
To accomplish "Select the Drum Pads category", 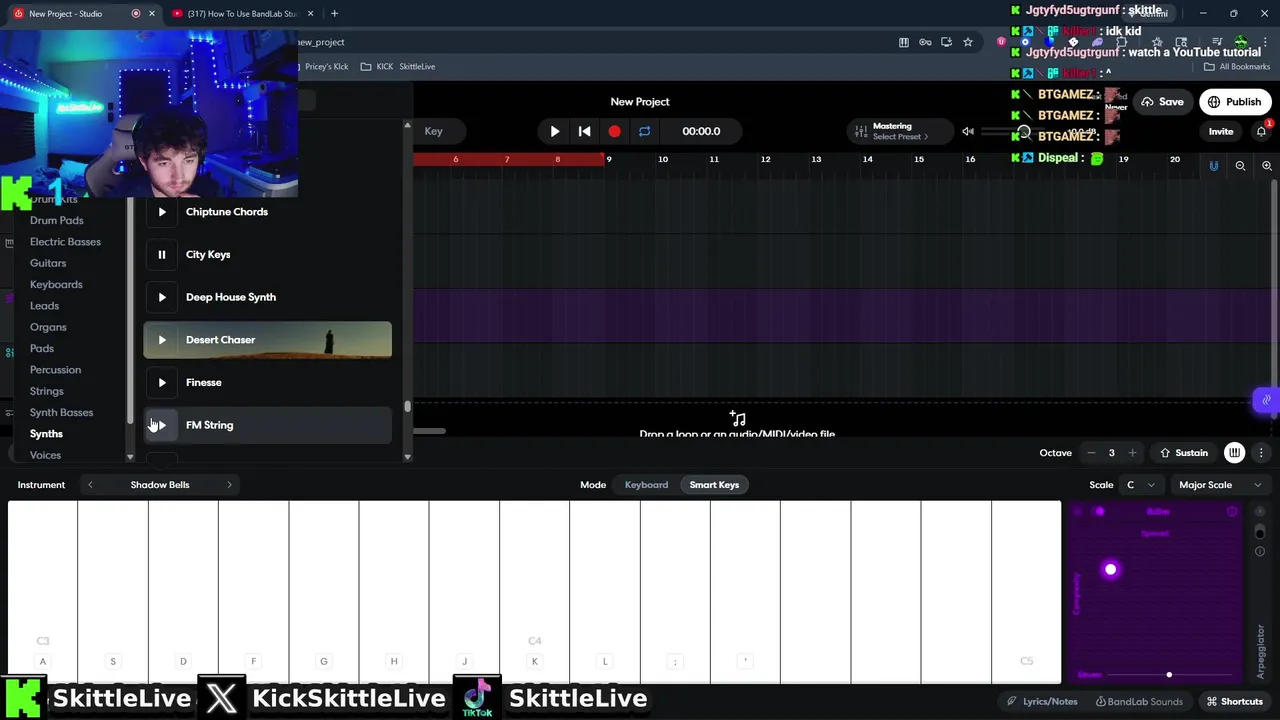I will pyautogui.click(x=57, y=220).
